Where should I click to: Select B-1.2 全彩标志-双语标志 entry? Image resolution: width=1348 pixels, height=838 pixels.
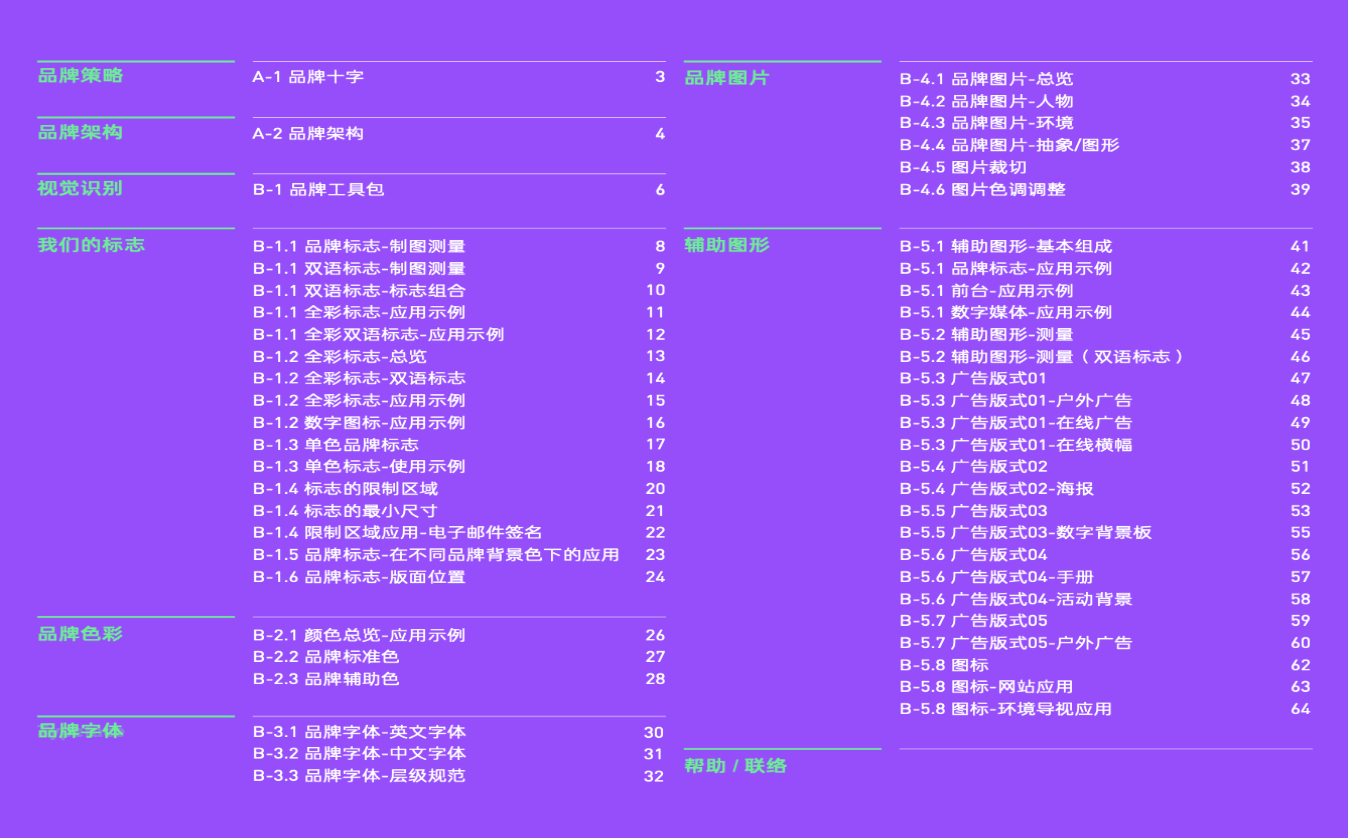[359, 378]
